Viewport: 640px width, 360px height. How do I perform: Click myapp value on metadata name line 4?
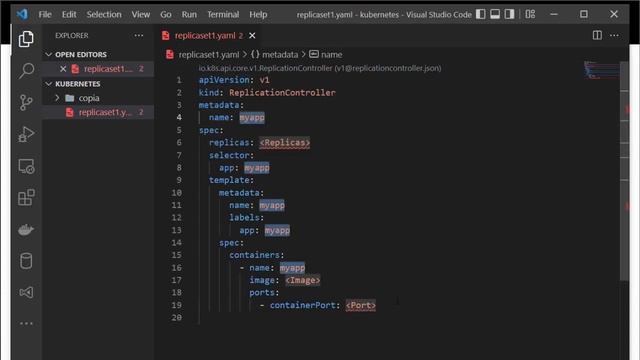[252, 118]
